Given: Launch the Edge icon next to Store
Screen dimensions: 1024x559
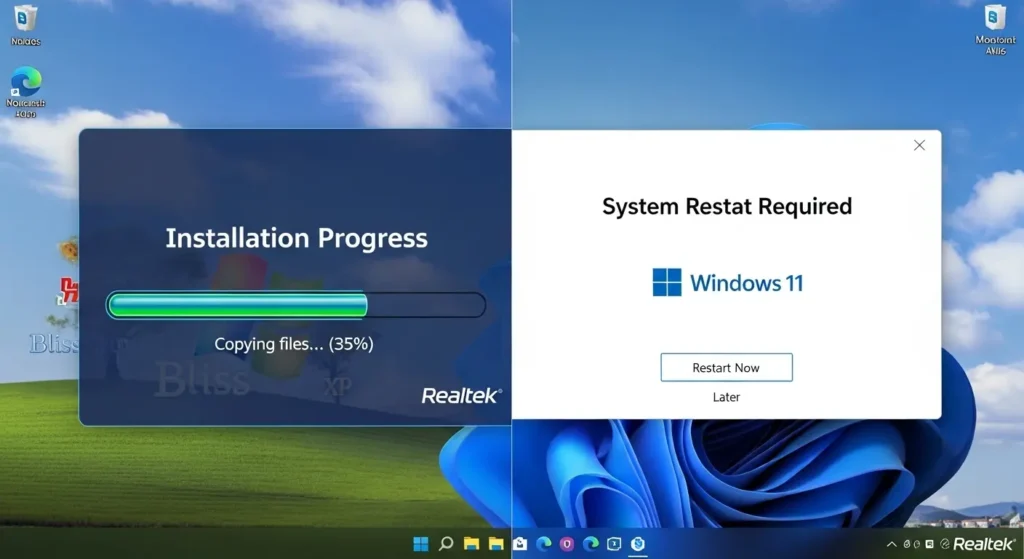Looking at the screenshot, I should 543,543.
